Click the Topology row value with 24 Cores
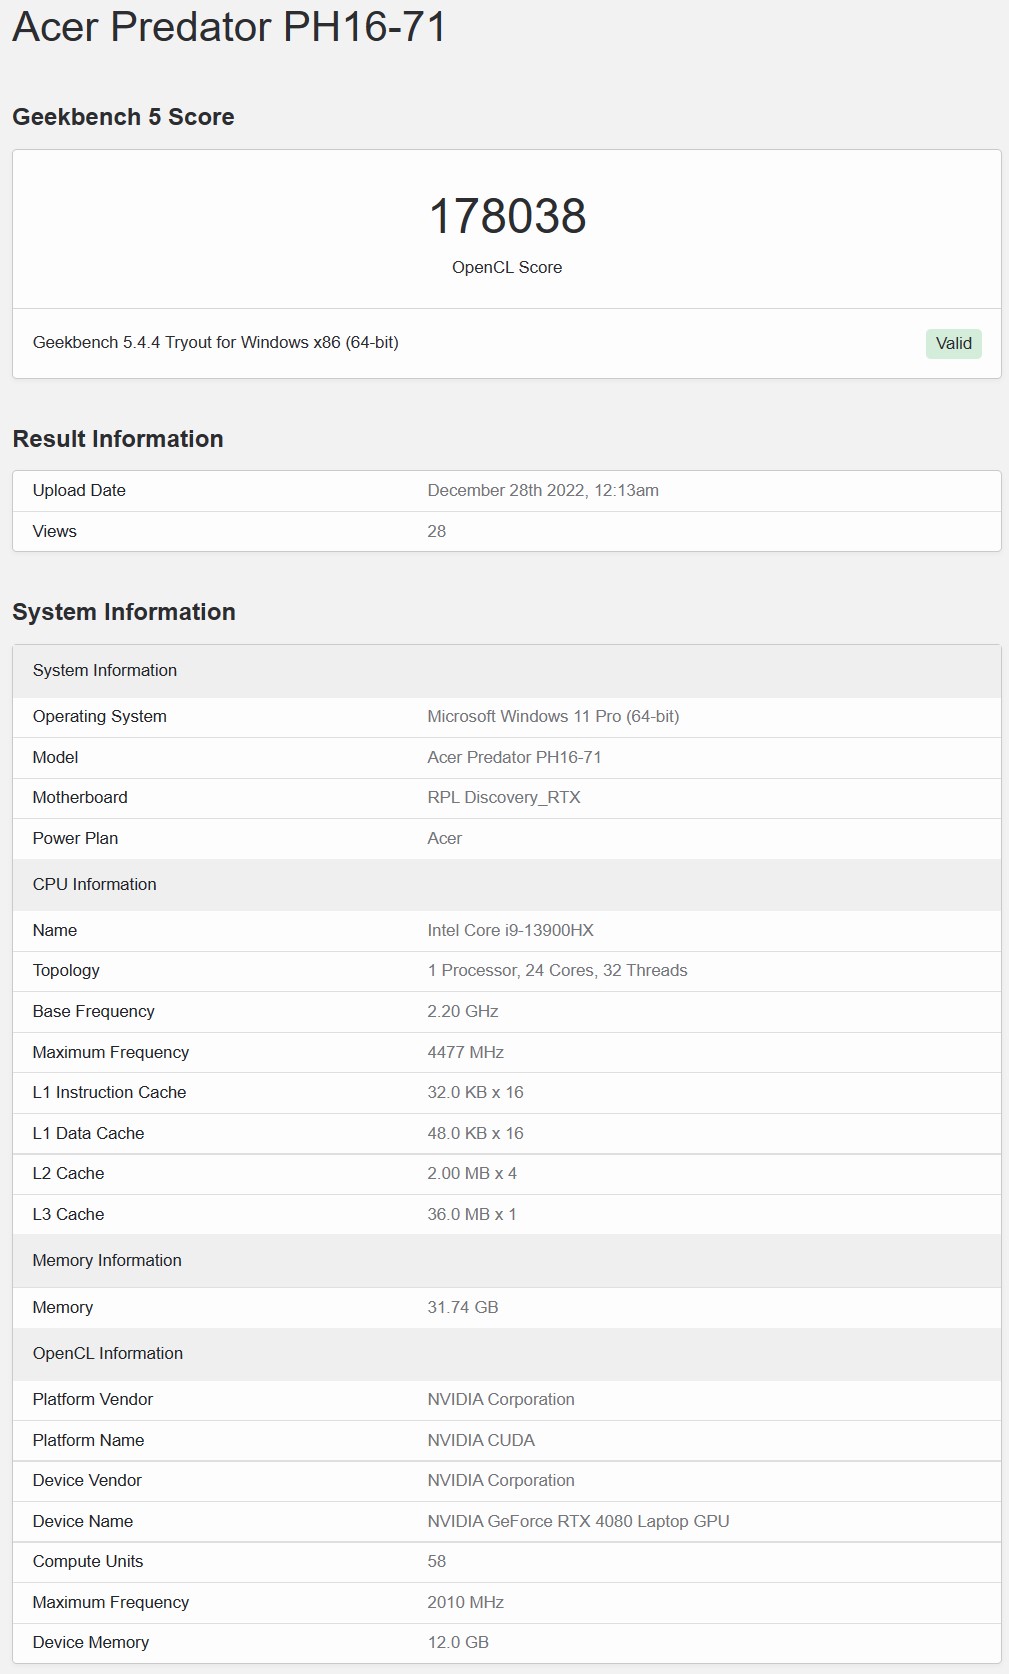The height and width of the screenshot is (1674, 1009). pyautogui.click(x=557, y=970)
